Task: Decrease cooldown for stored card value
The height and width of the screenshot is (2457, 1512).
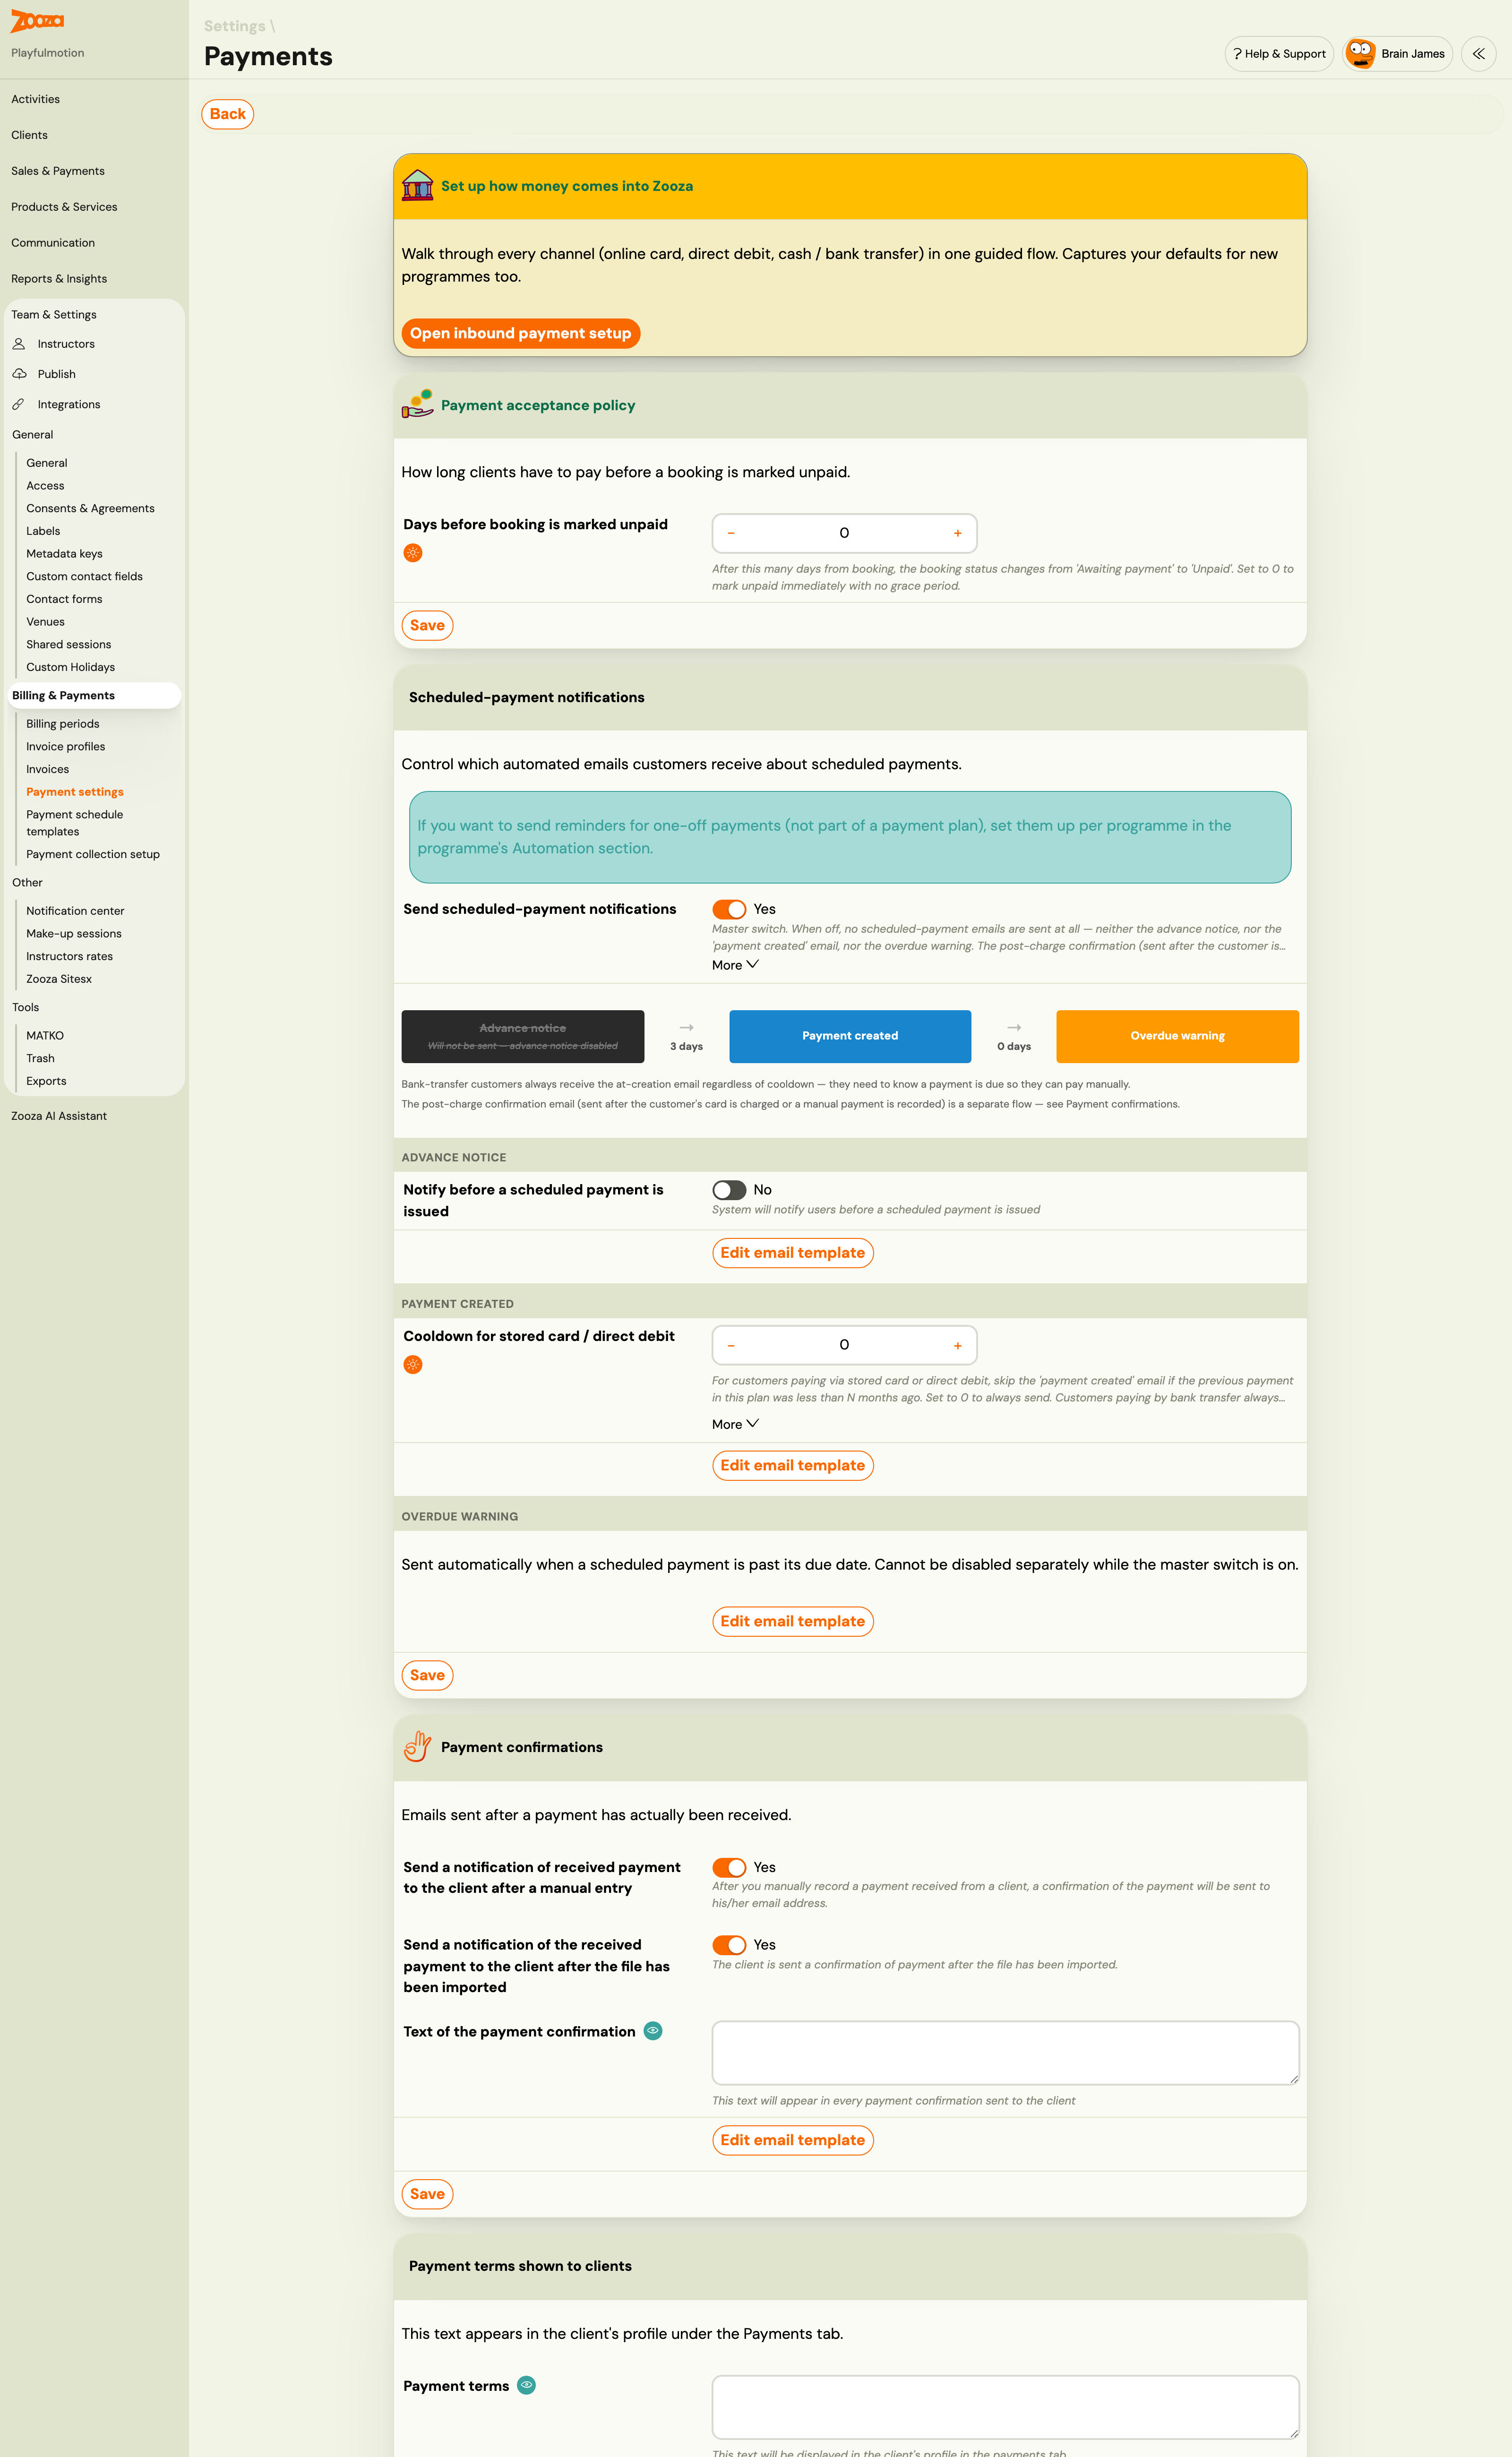Action: point(731,1346)
